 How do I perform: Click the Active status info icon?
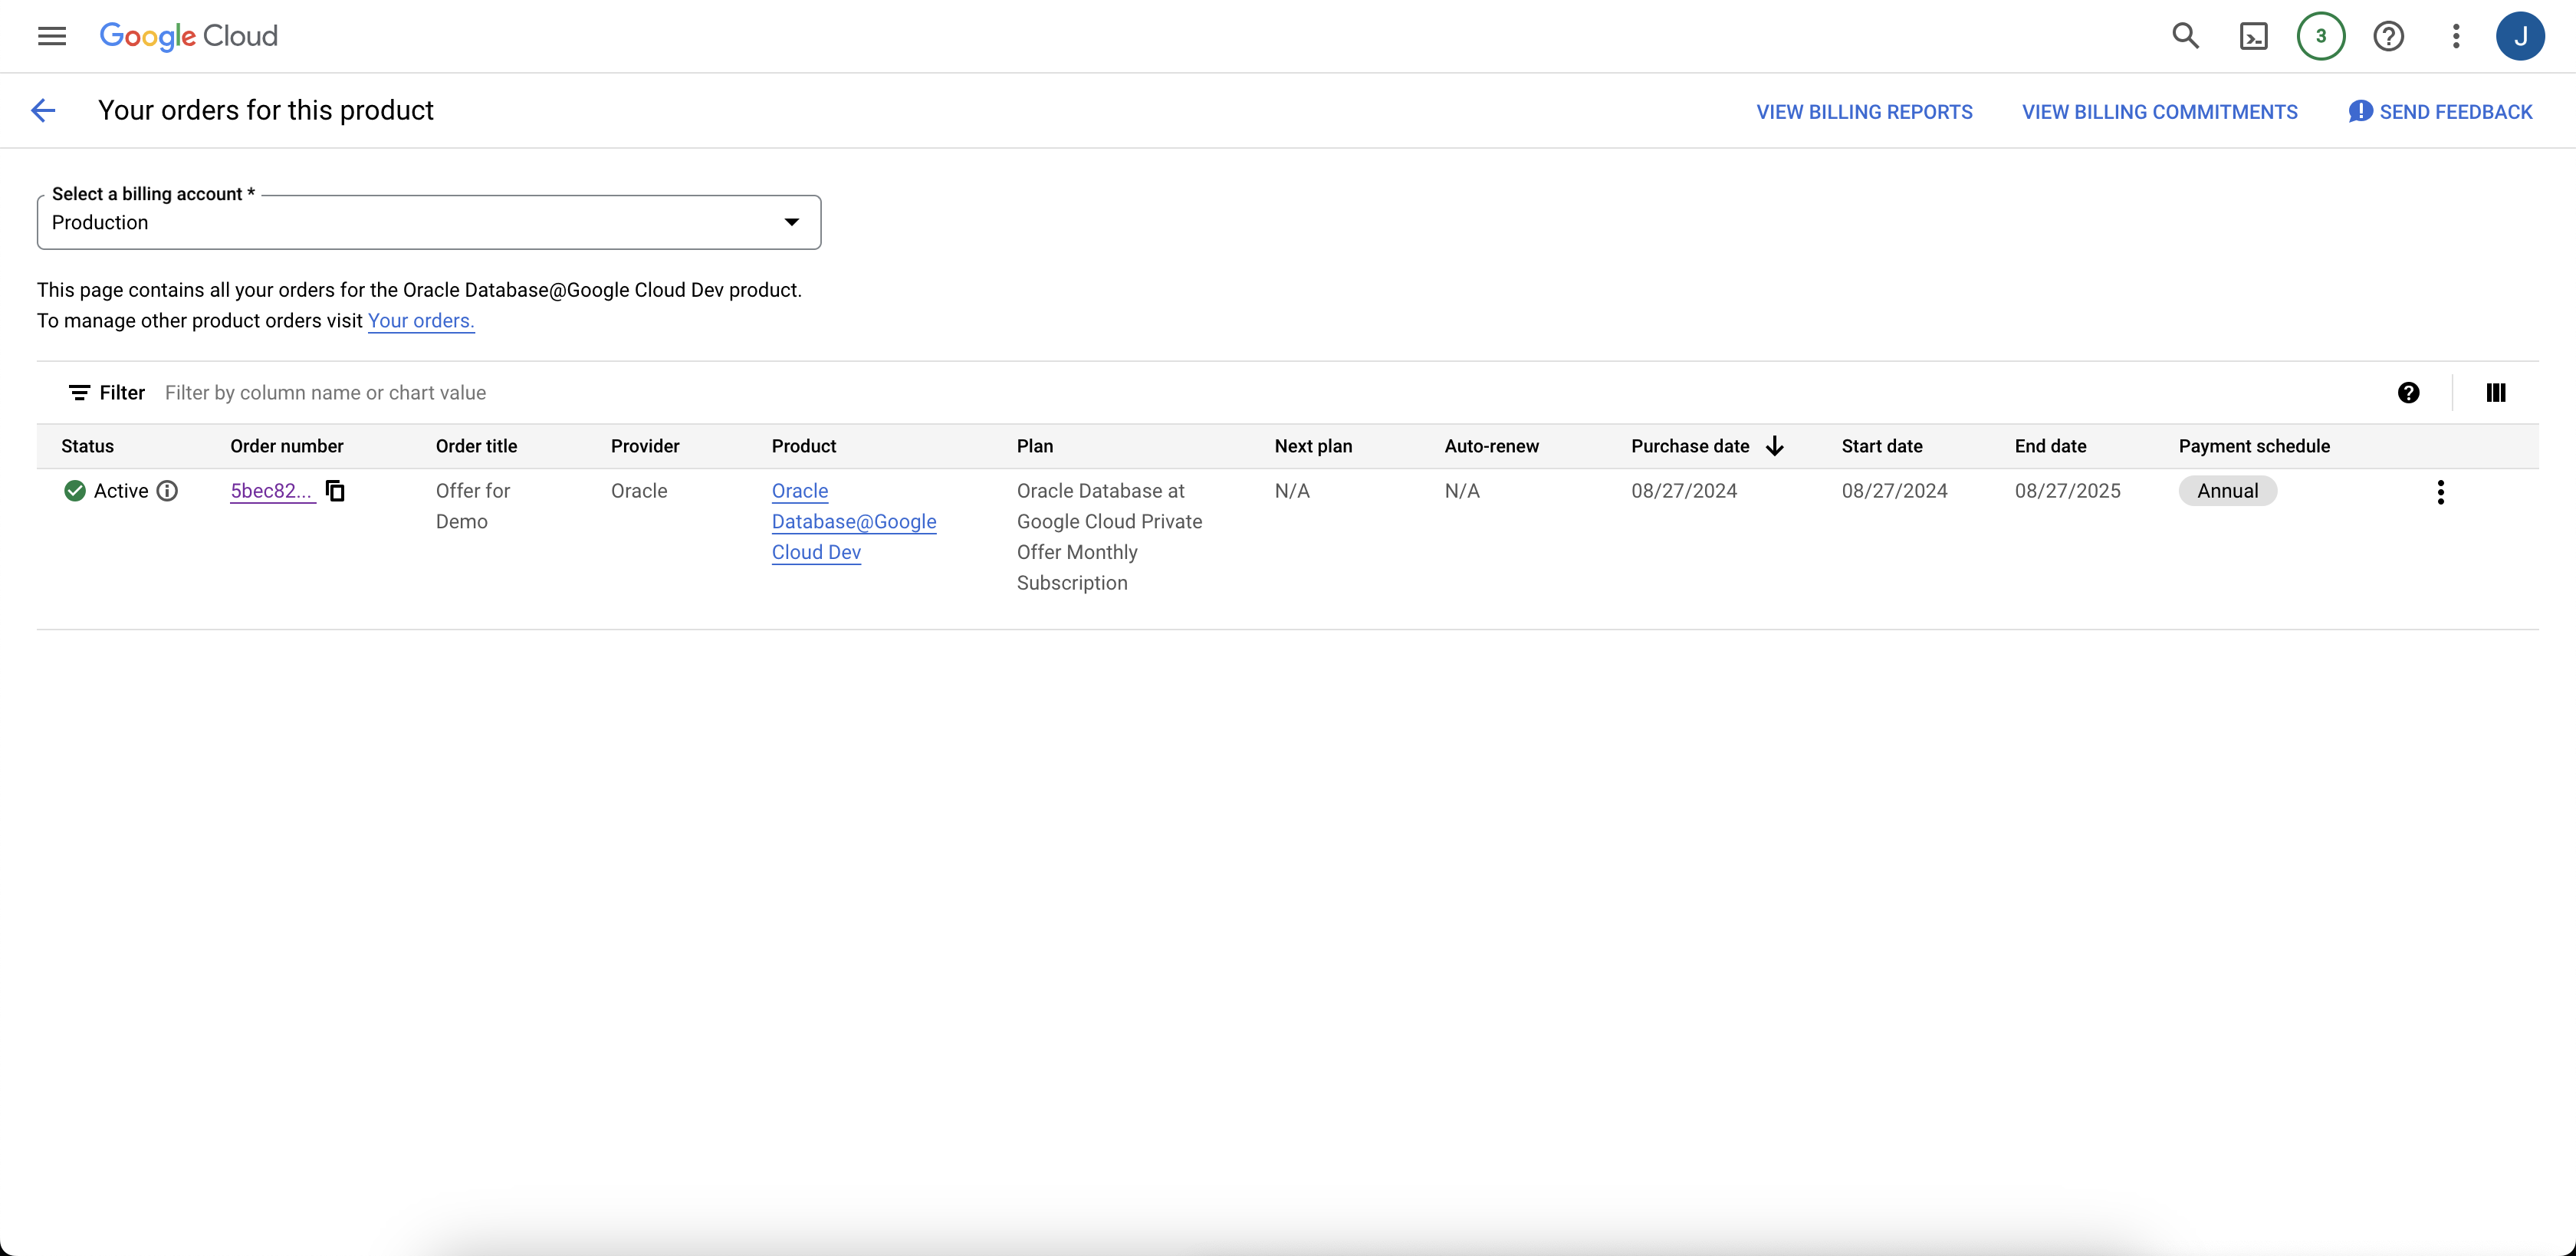point(167,491)
